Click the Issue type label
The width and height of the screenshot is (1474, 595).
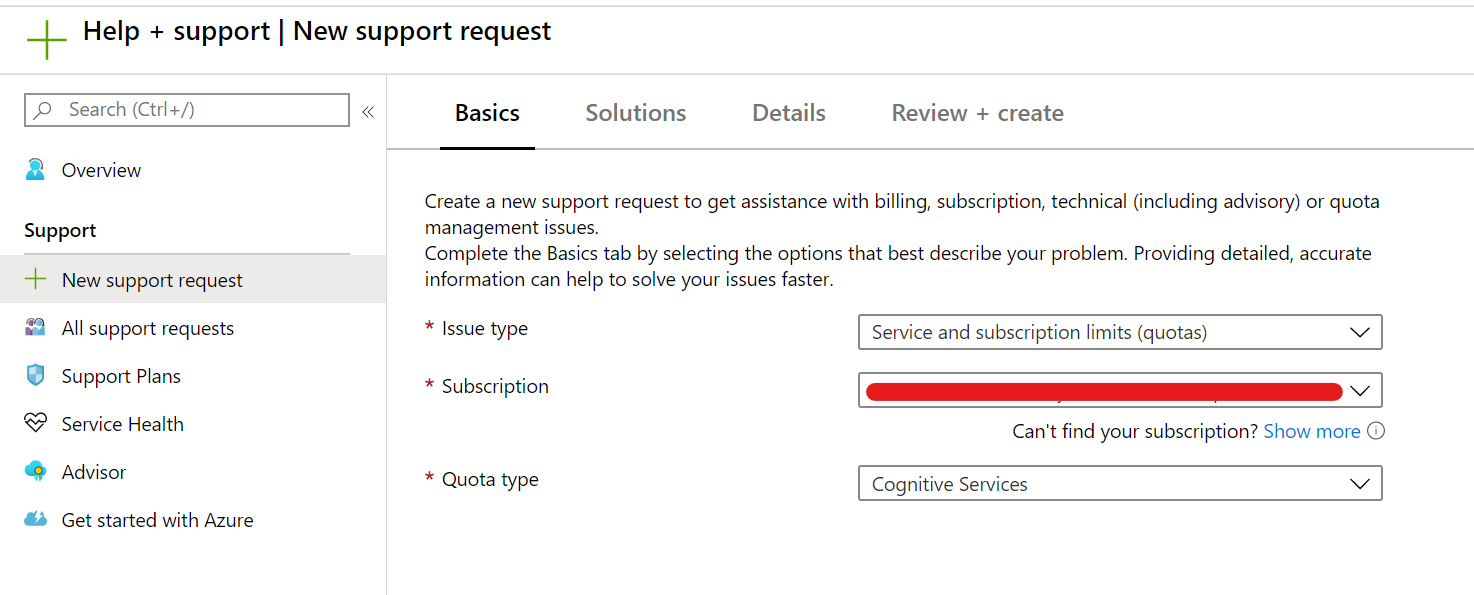click(485, 328)
